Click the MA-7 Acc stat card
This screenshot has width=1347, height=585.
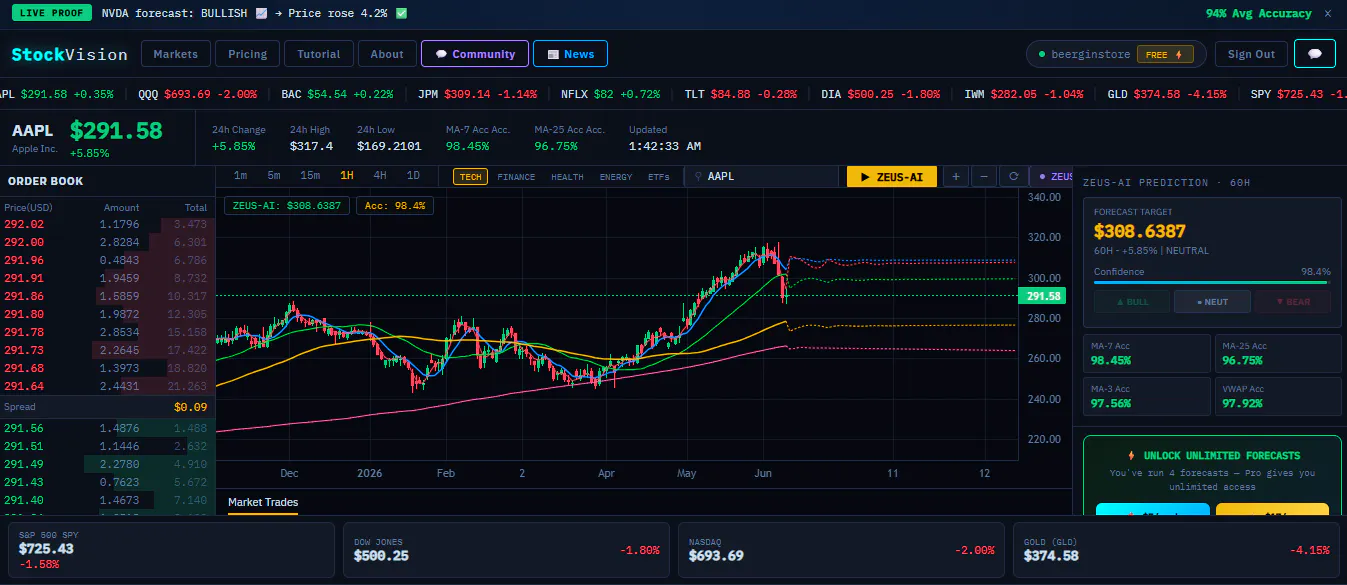tap(1147, 353)
